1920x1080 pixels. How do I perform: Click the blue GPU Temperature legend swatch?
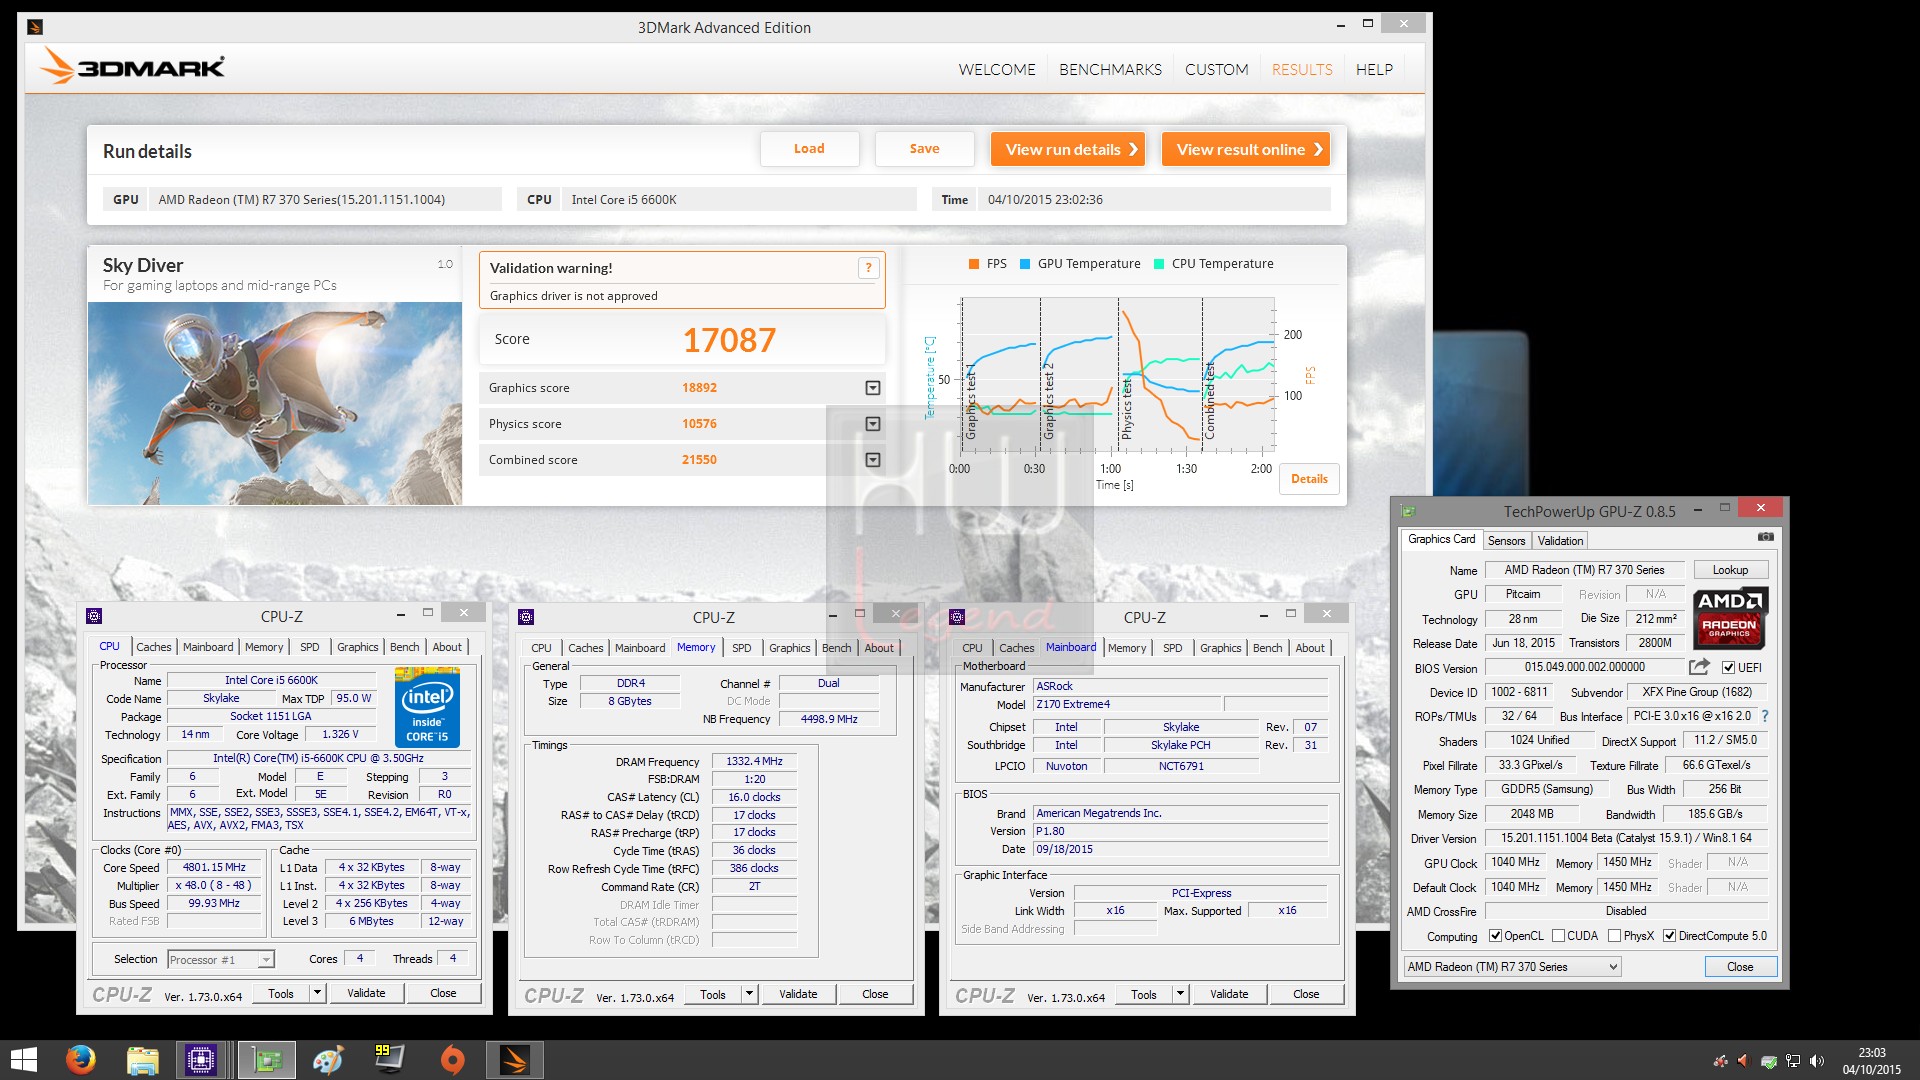point(1024,264)
